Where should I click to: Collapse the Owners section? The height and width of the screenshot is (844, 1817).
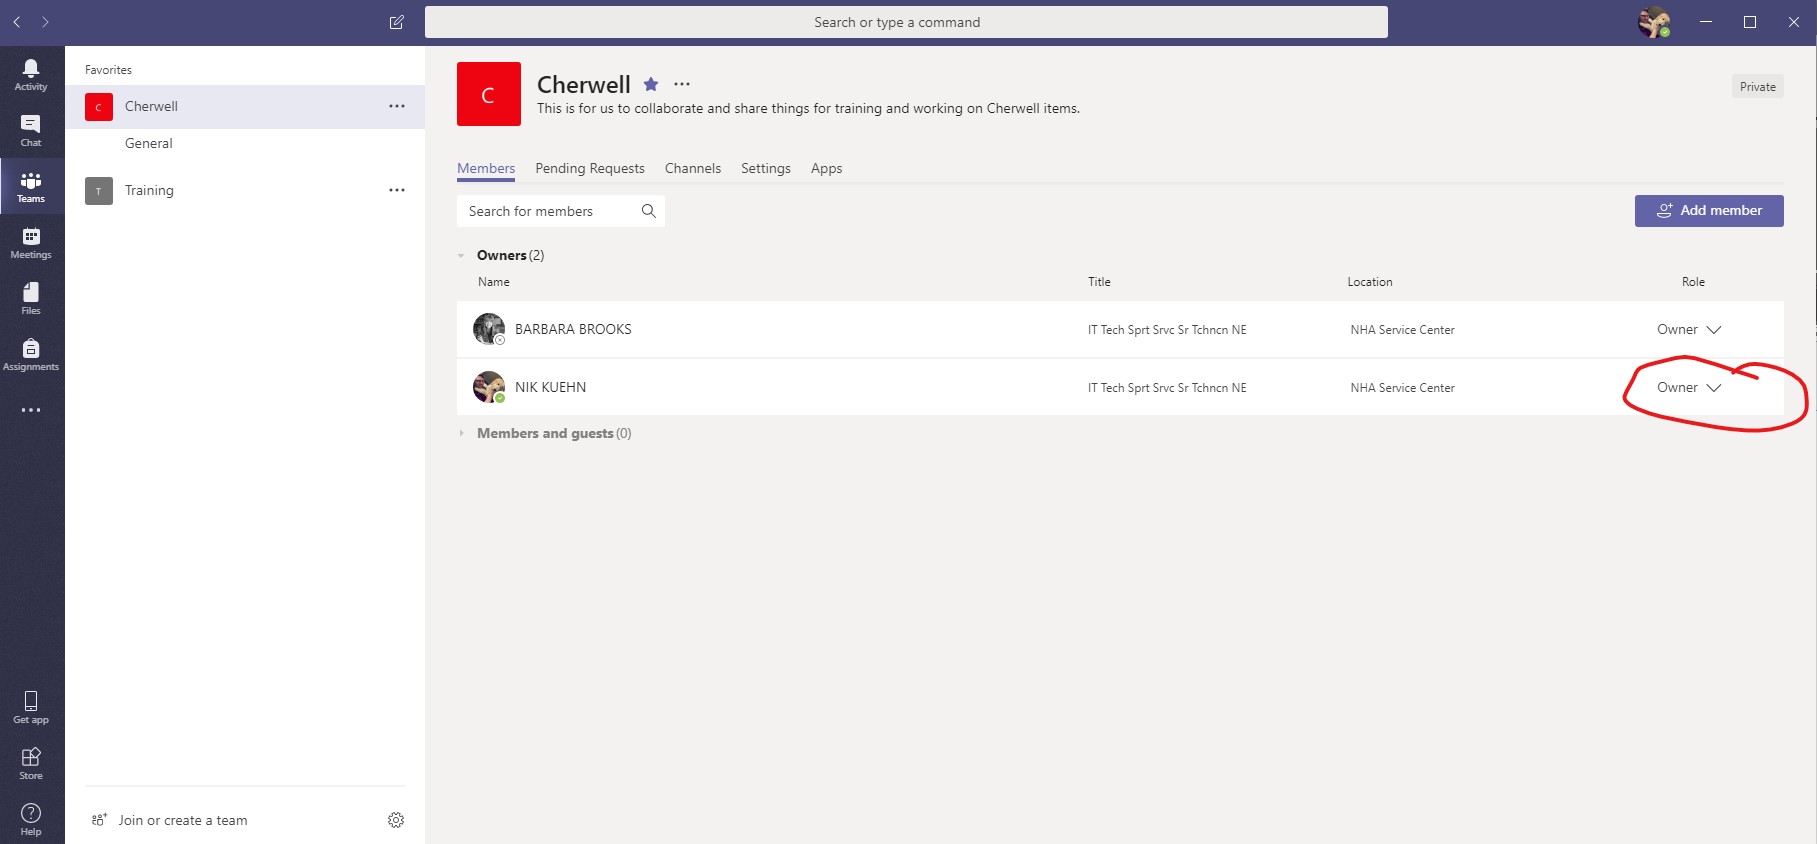point(461,256)
